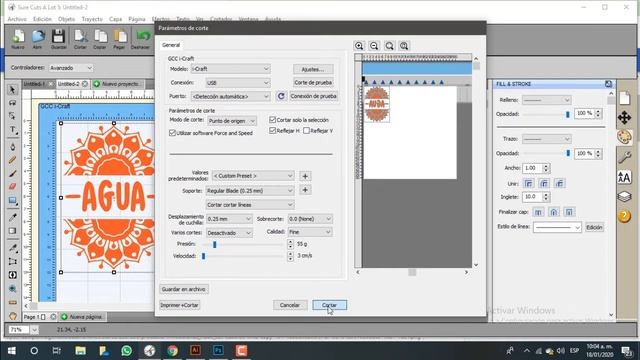This screenshot has width=640, height=360.
Task: Refresh the port detection list
Action: tap(281, 96)
